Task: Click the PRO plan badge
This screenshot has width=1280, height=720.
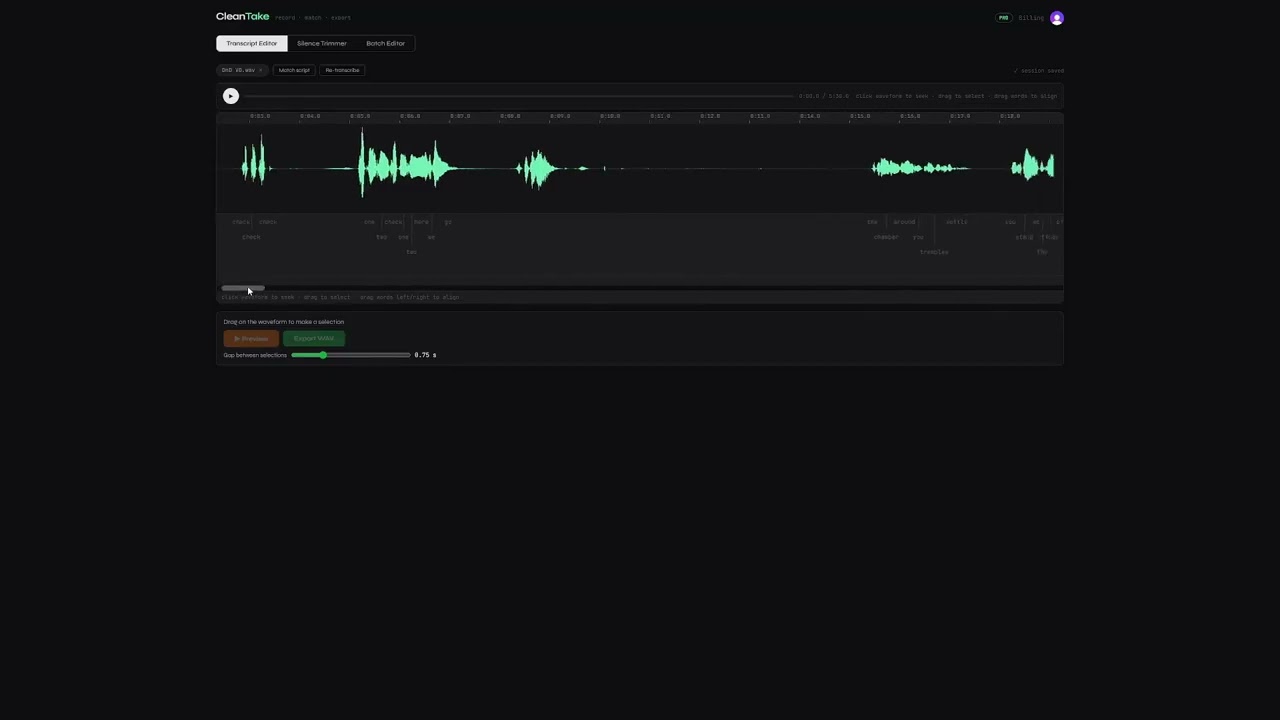Action: 1003,18
